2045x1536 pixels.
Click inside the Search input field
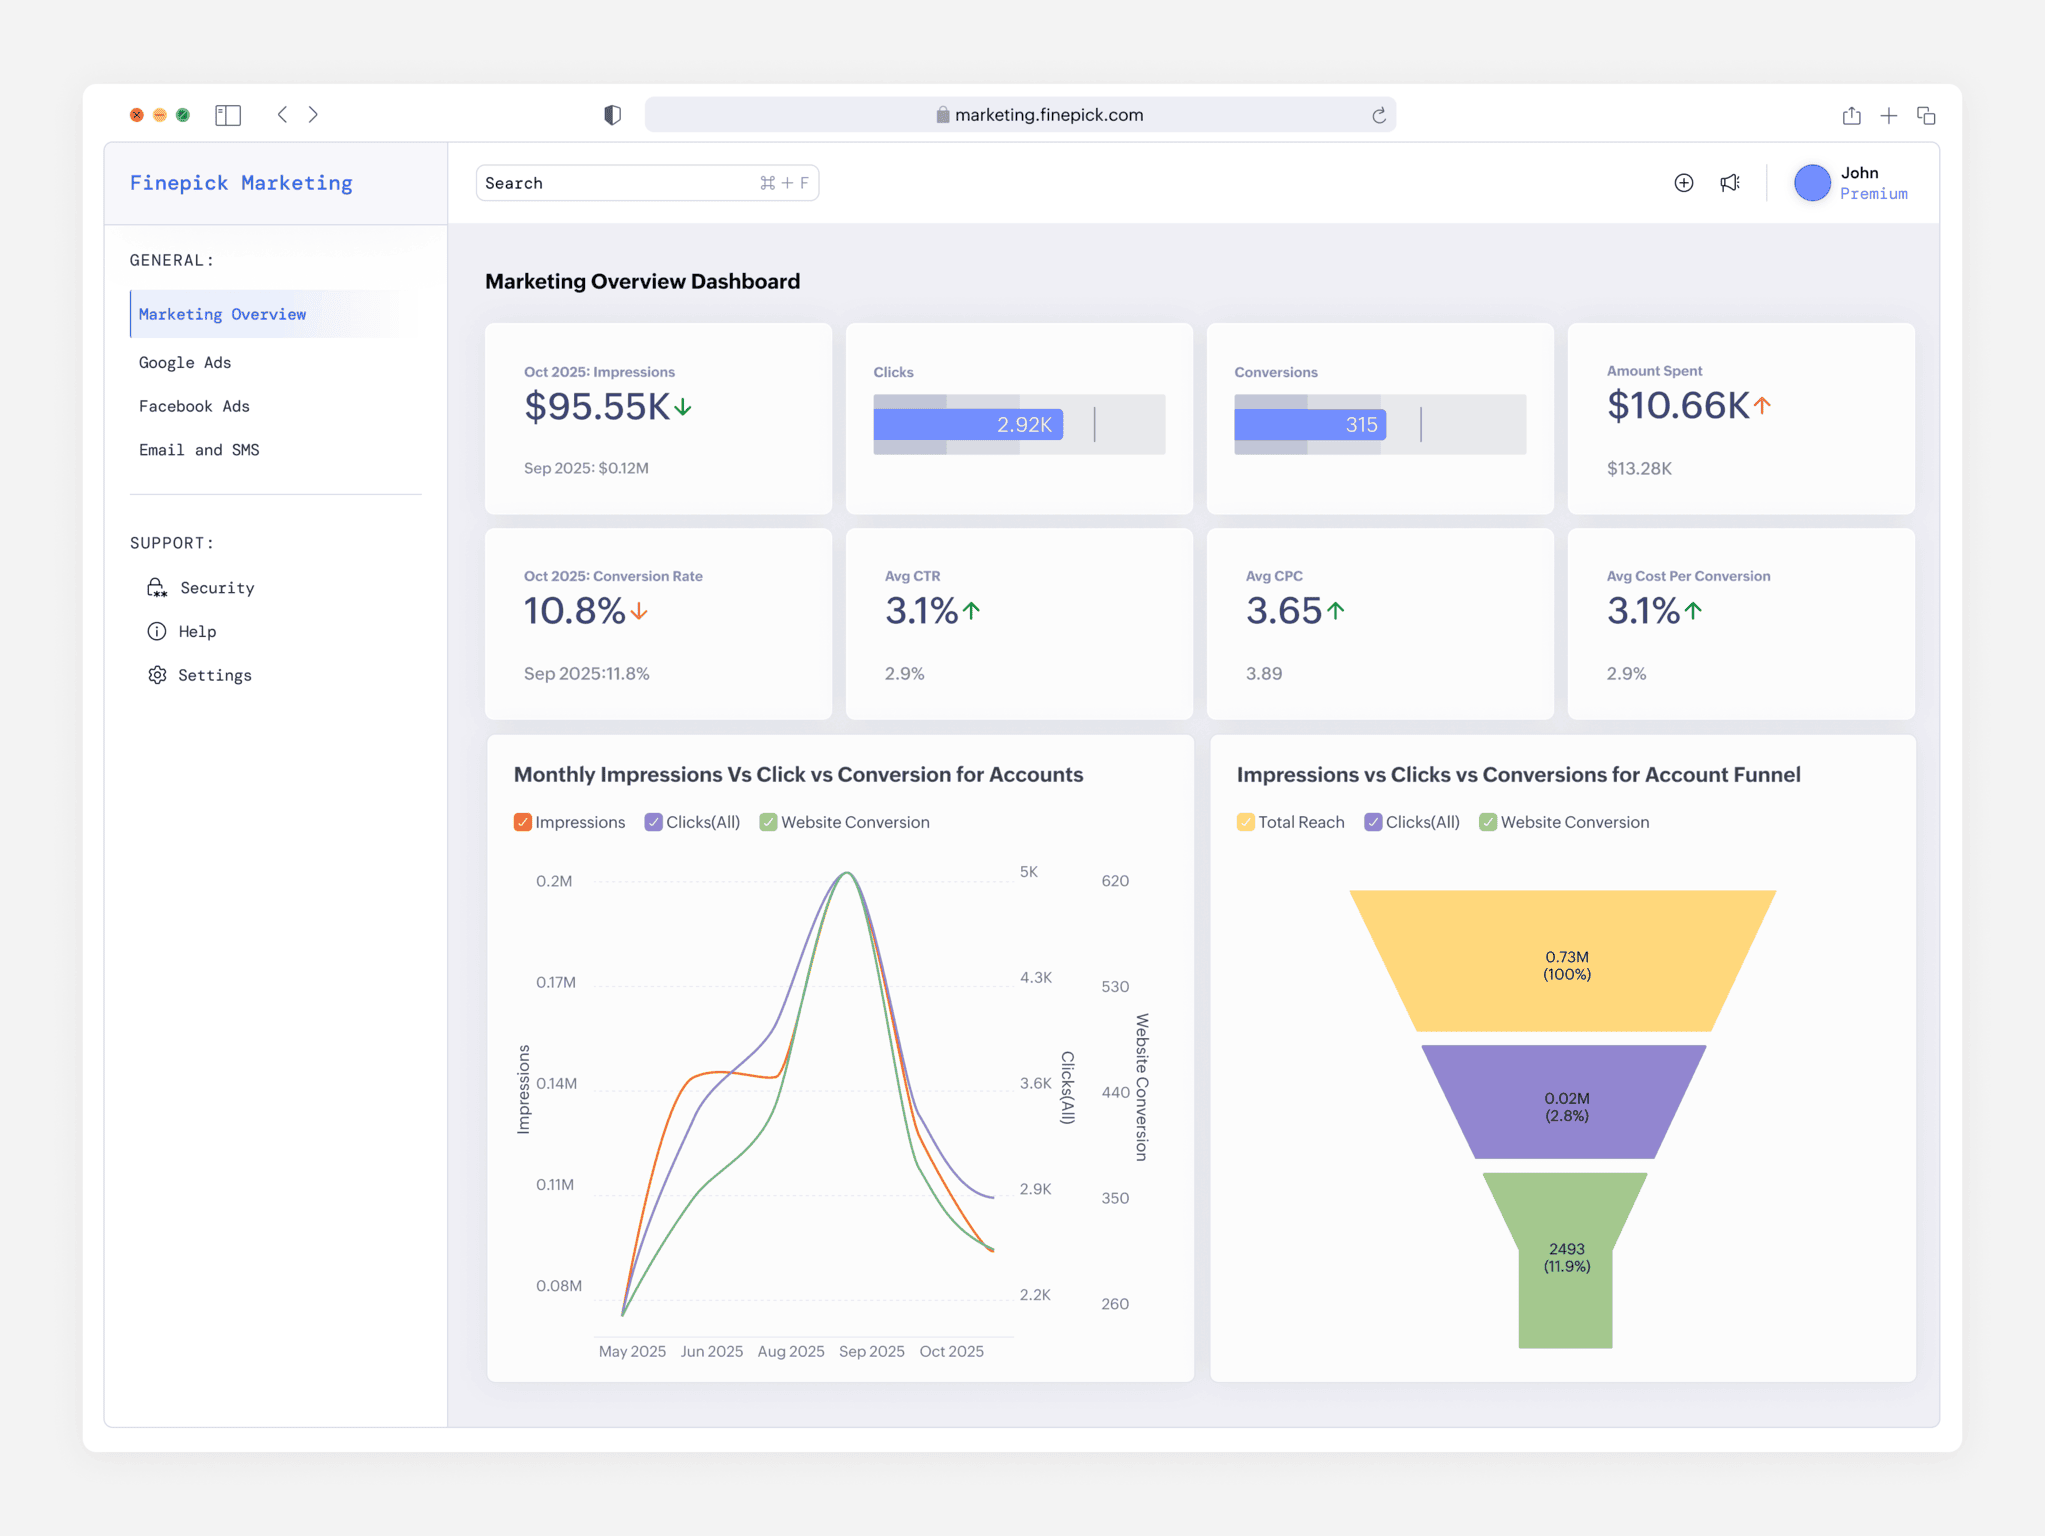click(x=600, y=182)
